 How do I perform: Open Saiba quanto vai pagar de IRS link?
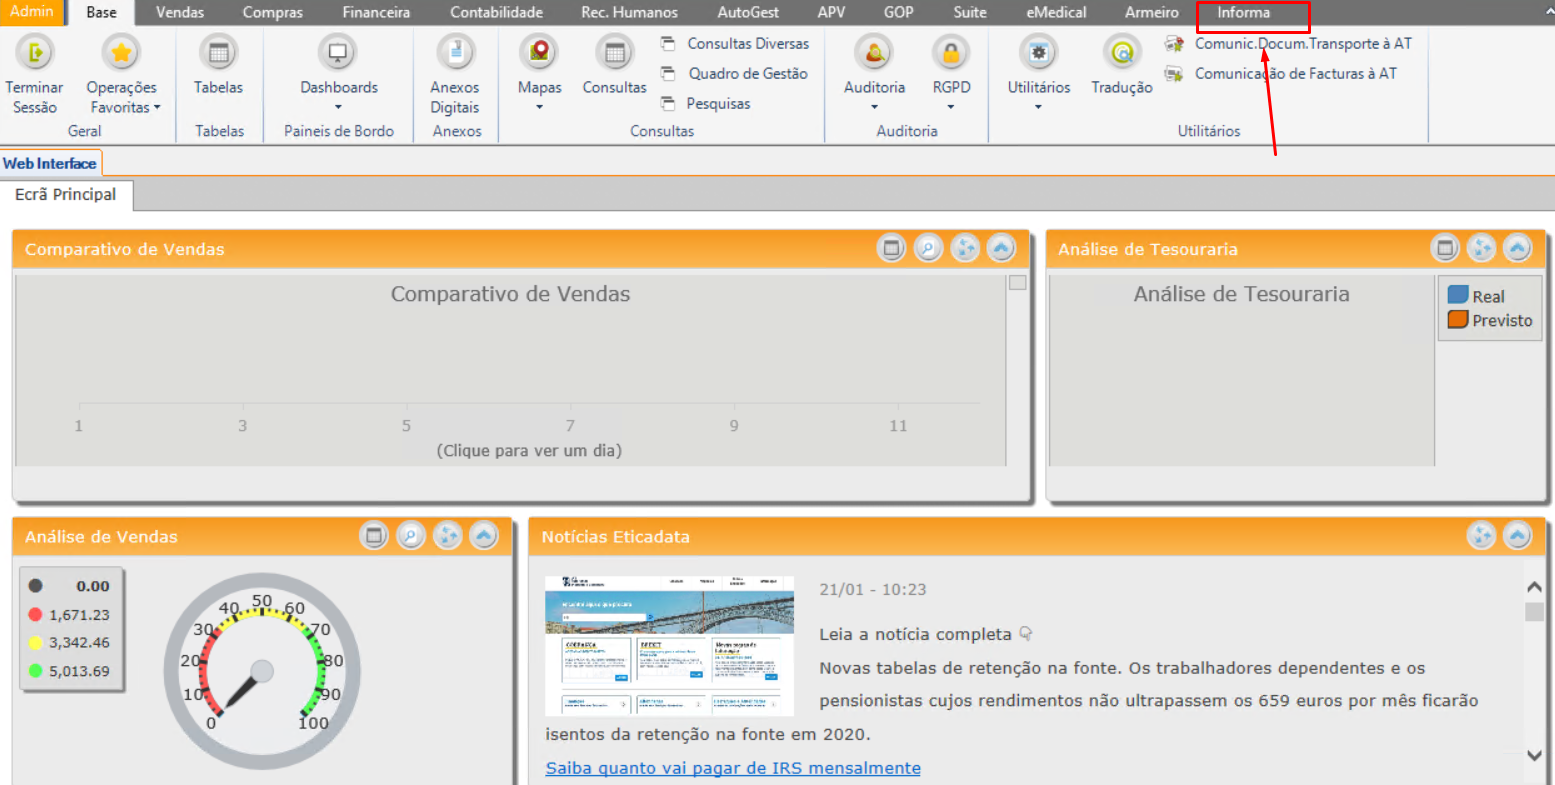pyautogui.click(x=733, y=768)
